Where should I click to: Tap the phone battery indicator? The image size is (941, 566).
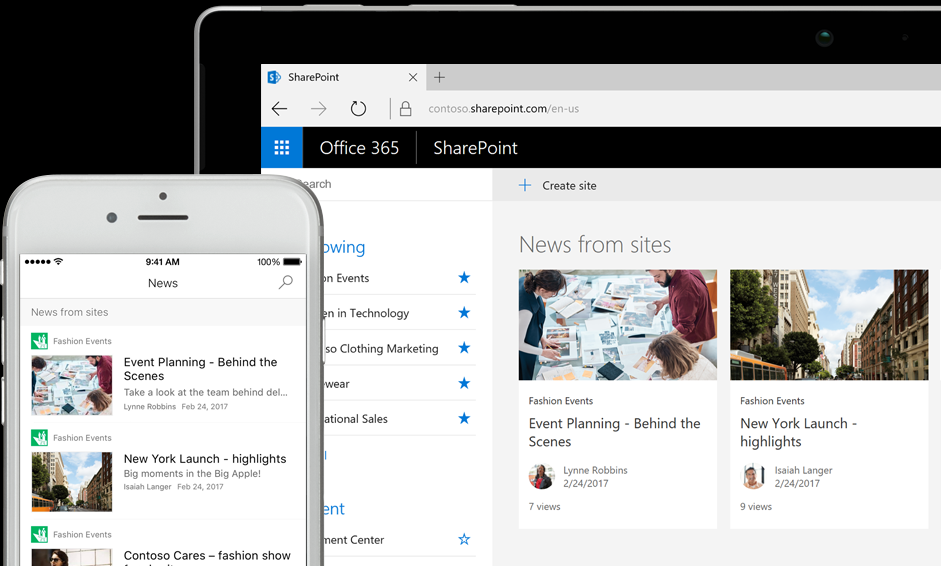(x=292, y=262)
